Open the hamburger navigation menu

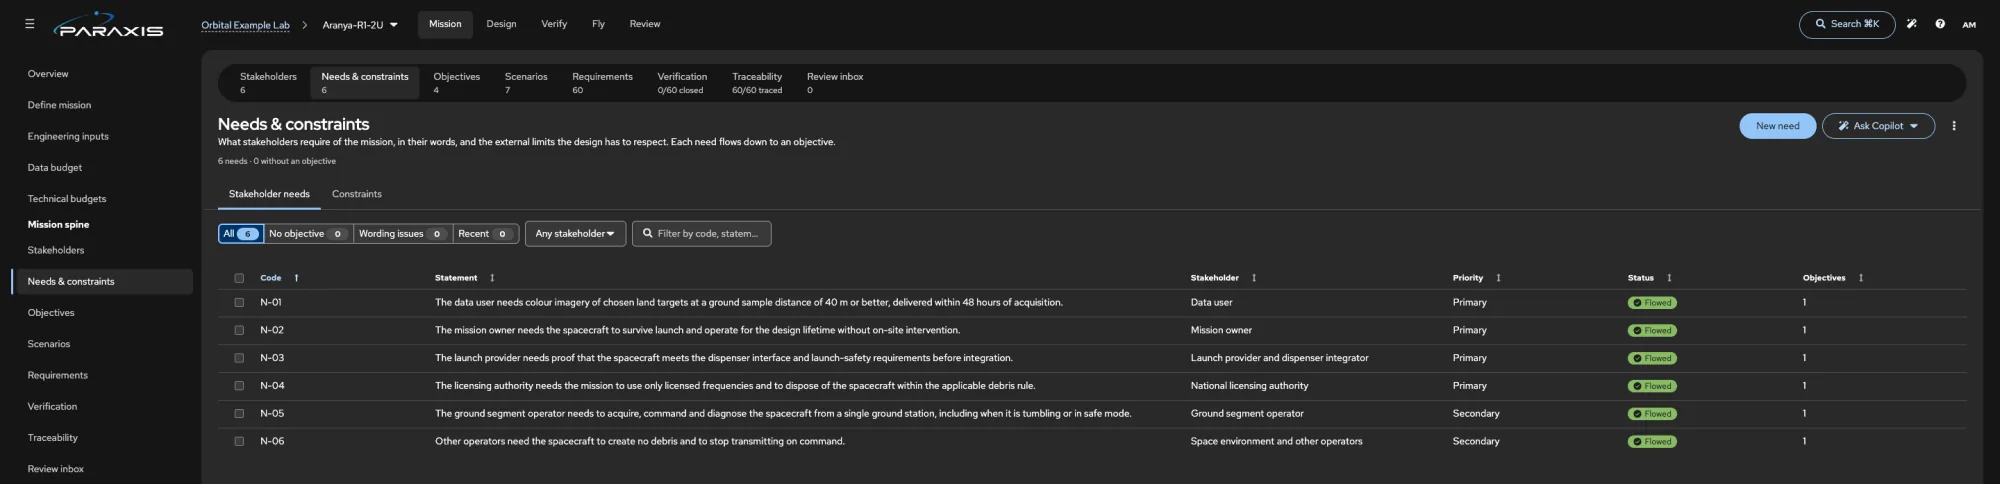click(x=30, y=23)
